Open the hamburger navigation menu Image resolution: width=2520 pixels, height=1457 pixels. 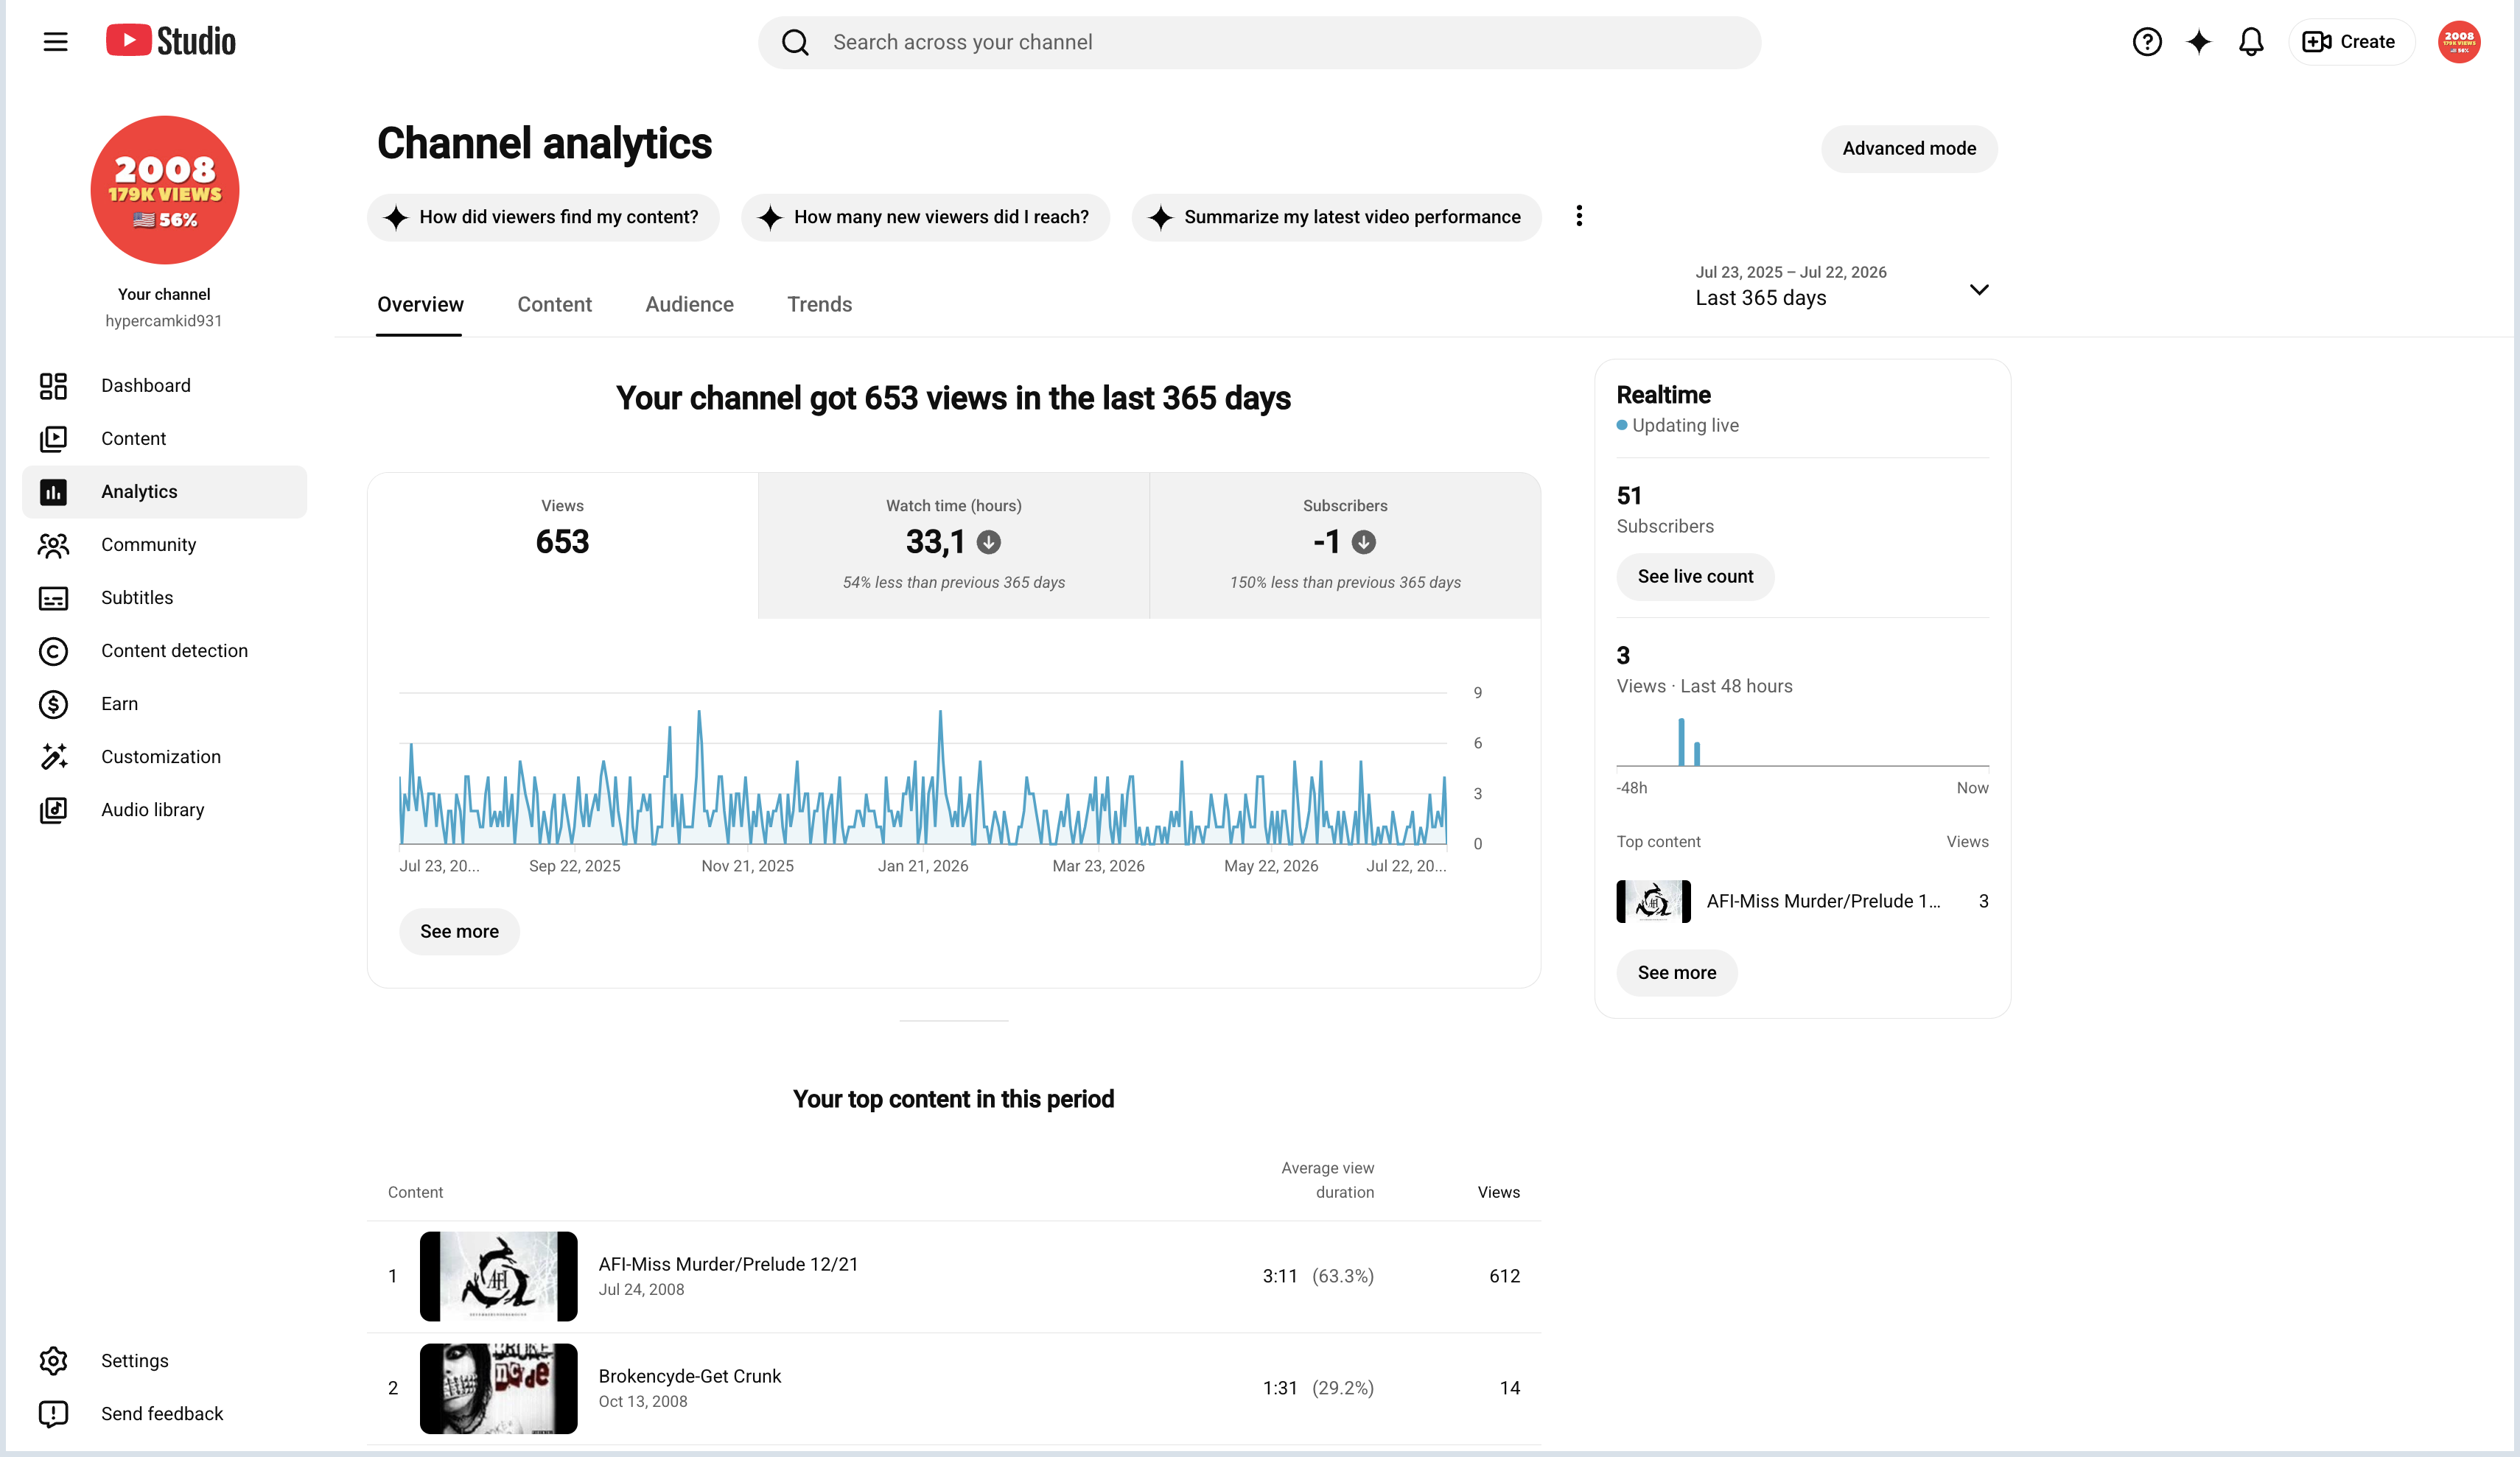tap(56, 42)
